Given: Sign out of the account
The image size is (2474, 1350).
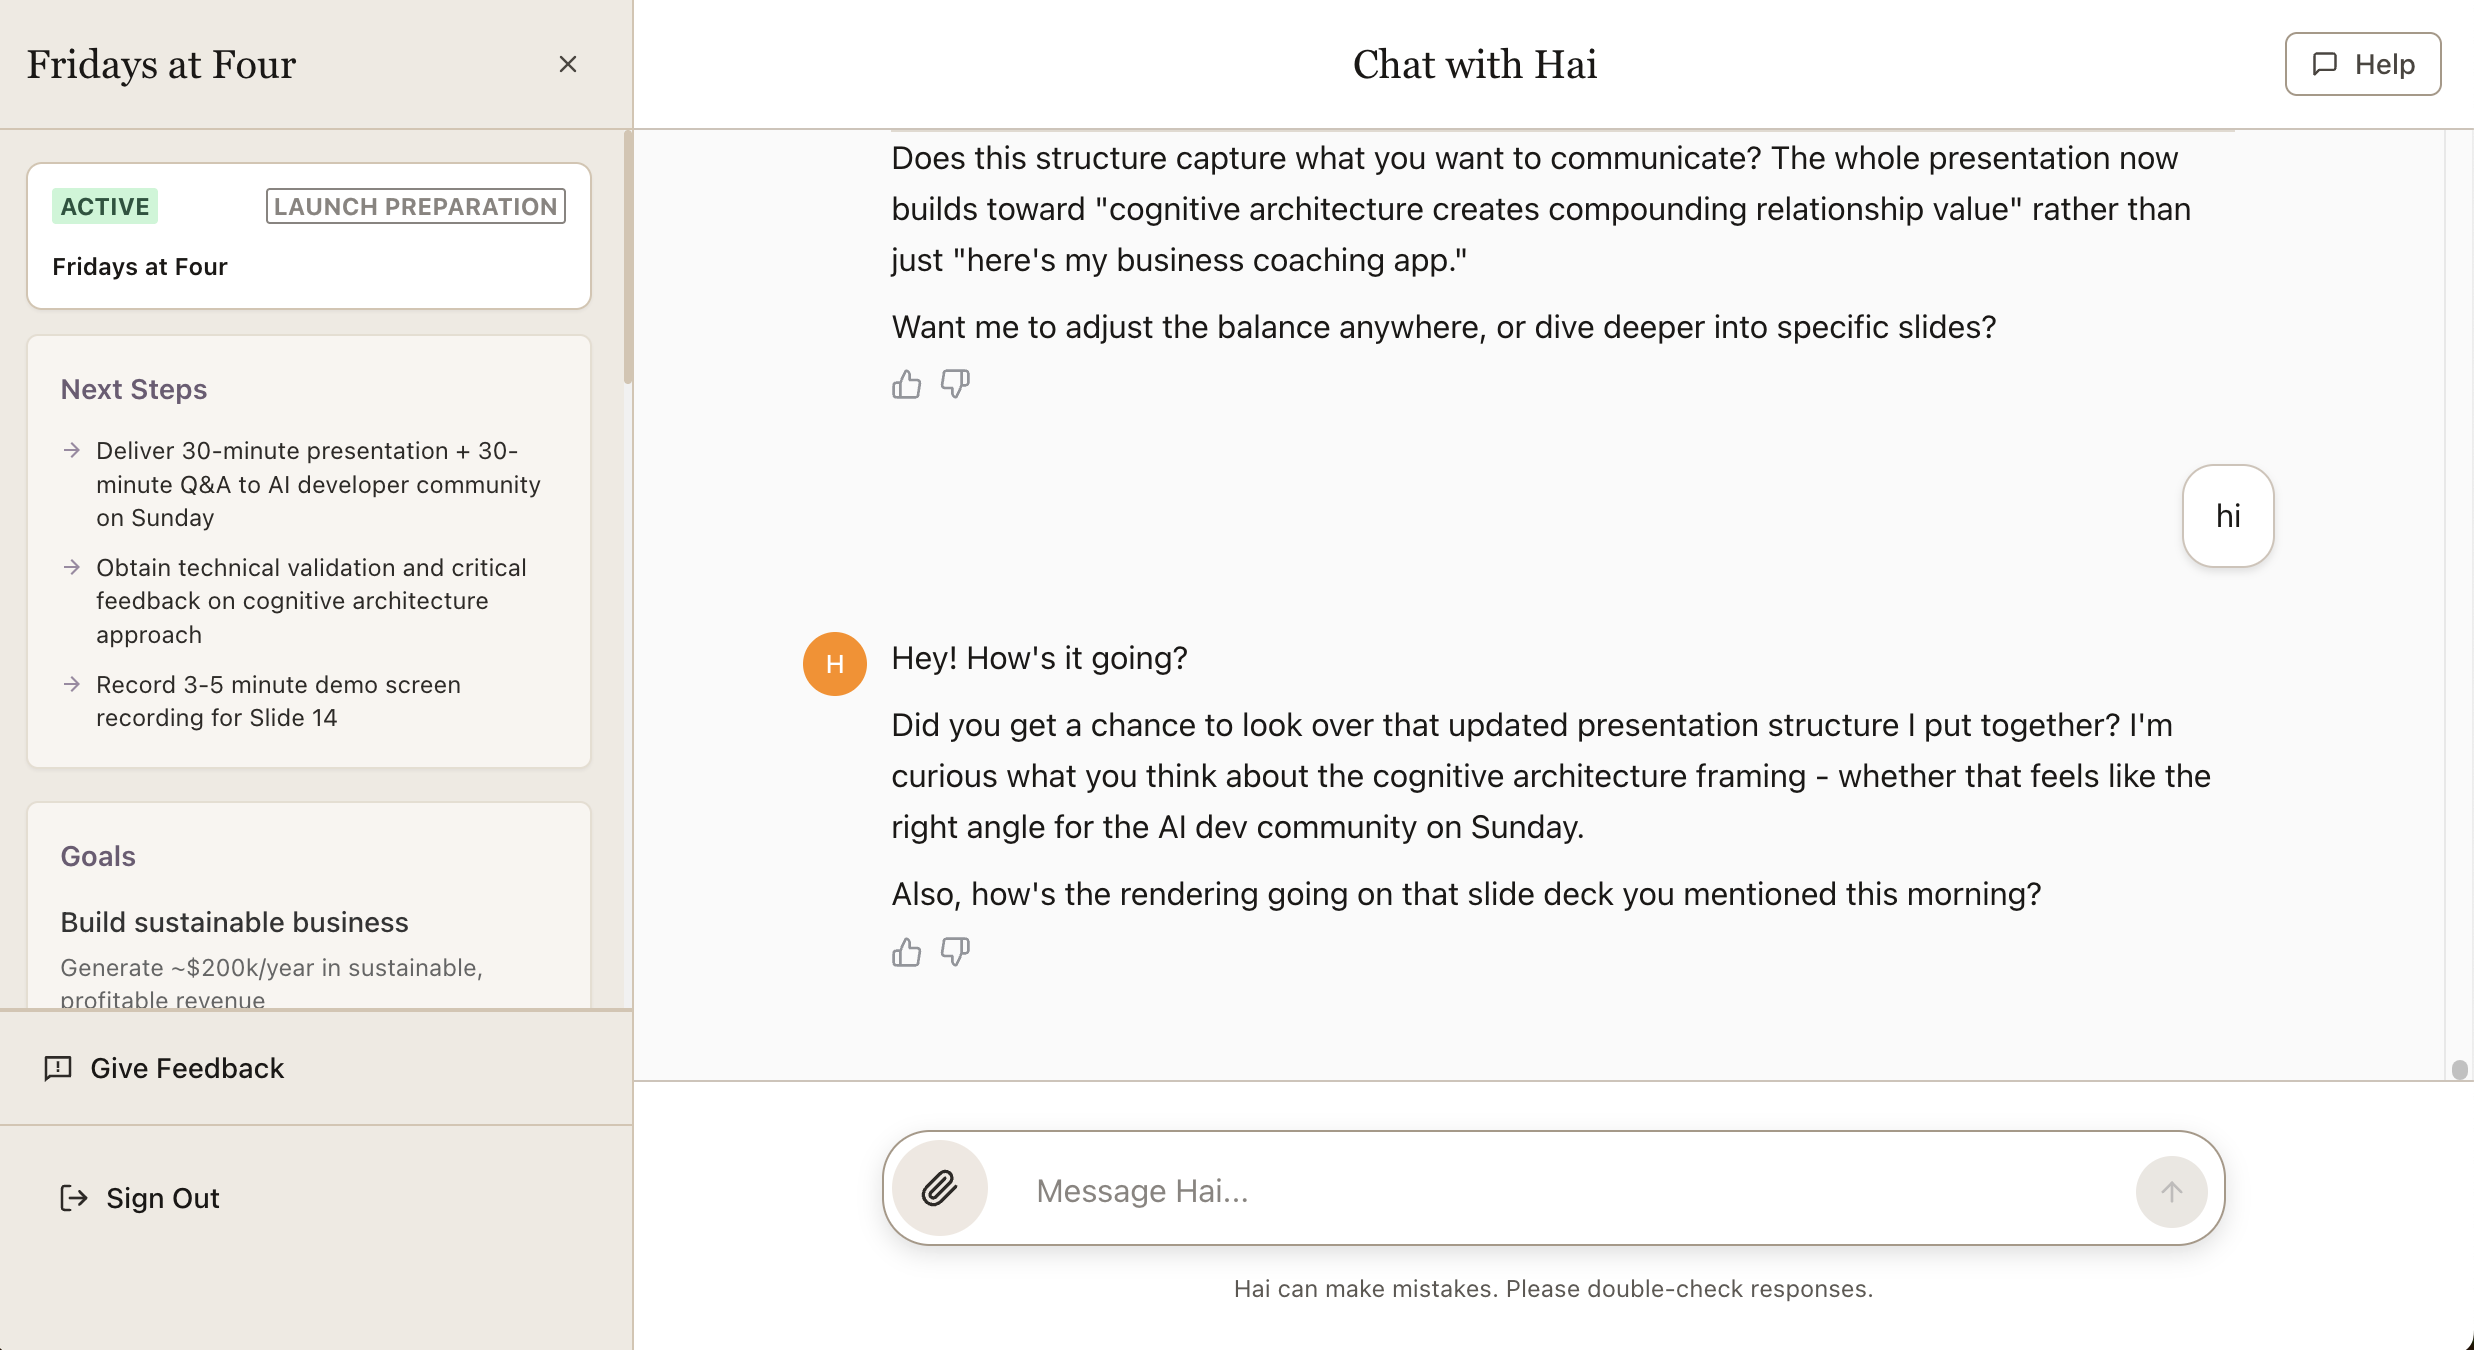Looking at the screenshot, I should tap(162, 1198).
